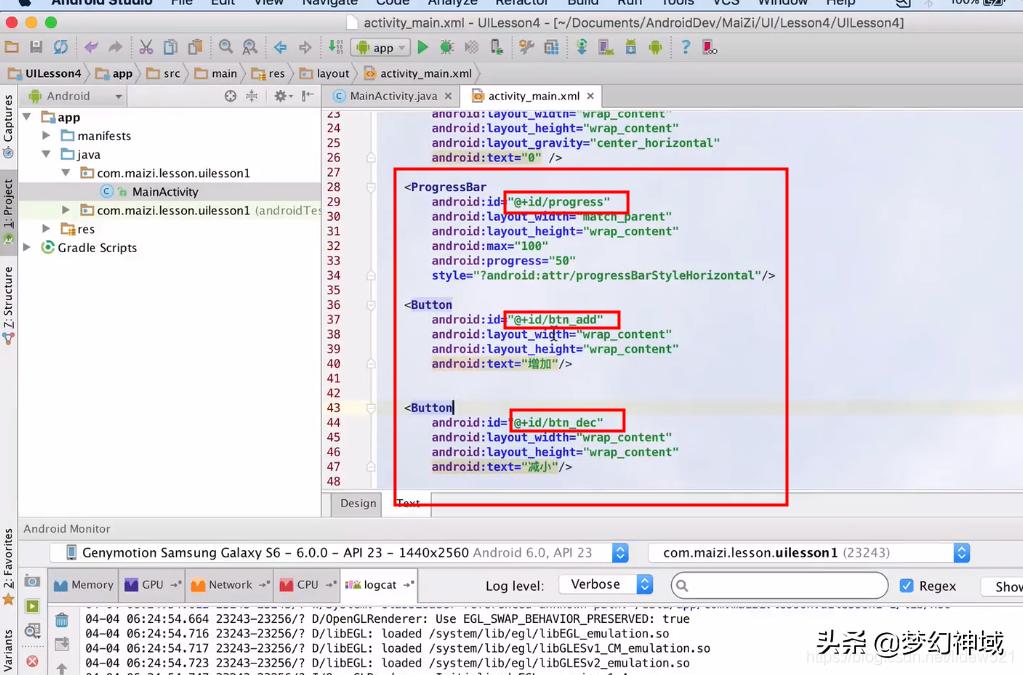Switch to the MainActivity.java editor tab
1023x675 pixels.
[392, 96]
